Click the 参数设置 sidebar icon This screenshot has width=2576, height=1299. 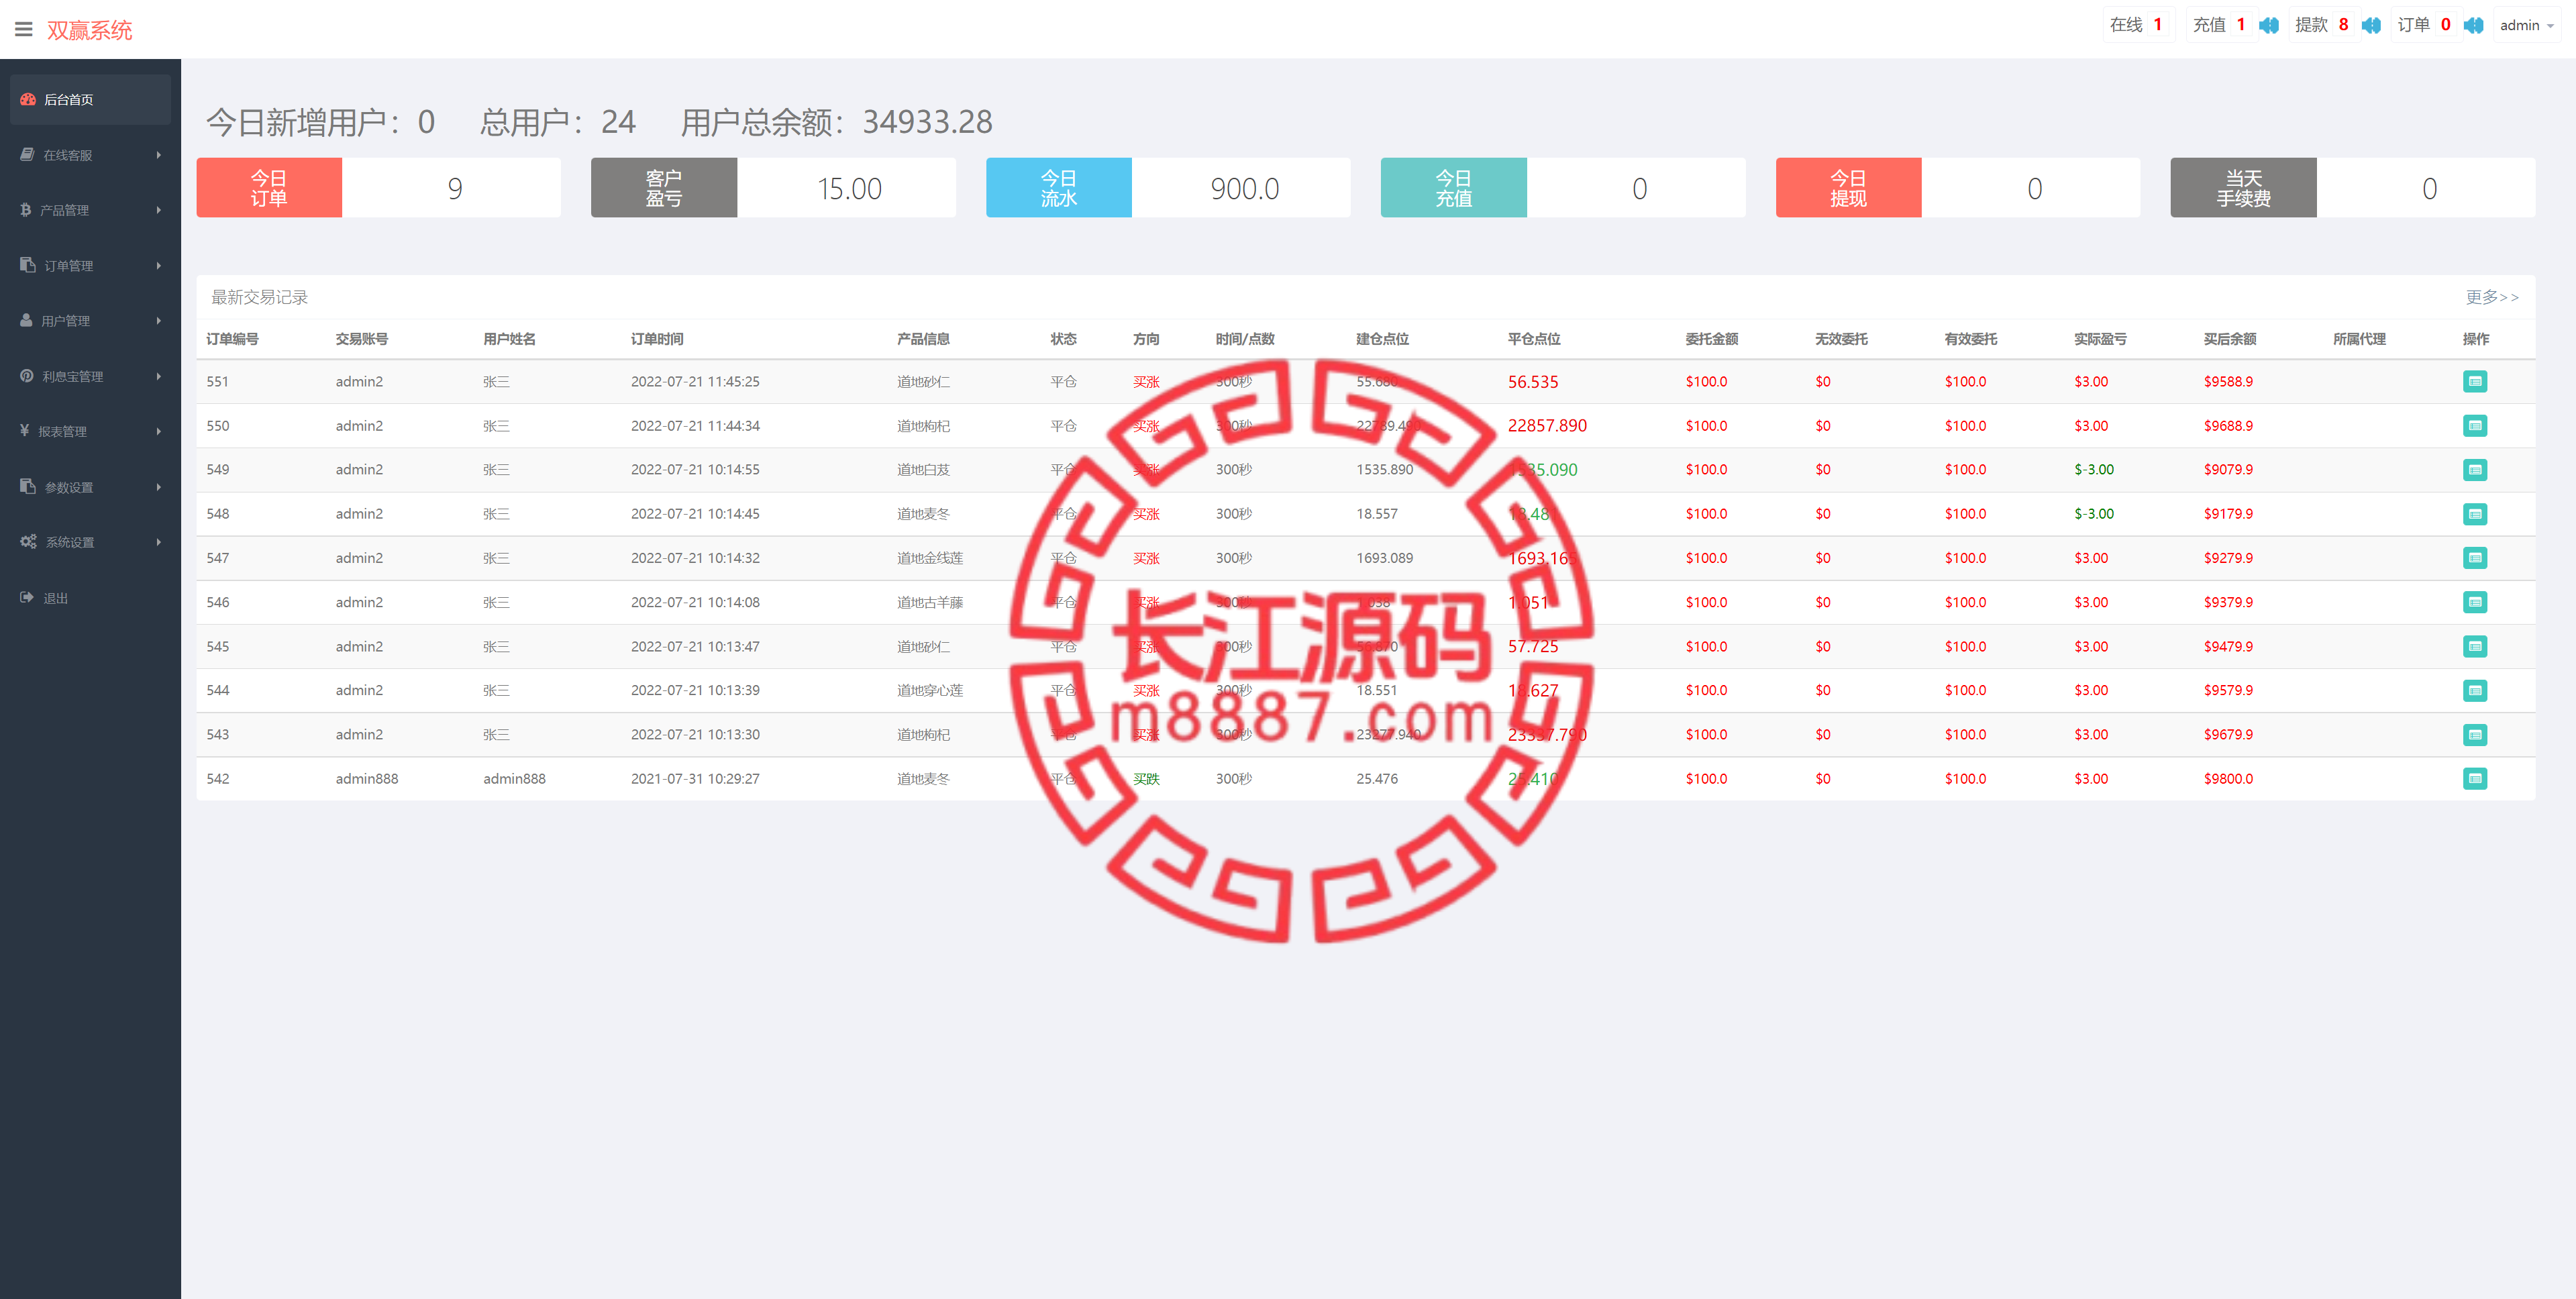coord(28,486)
